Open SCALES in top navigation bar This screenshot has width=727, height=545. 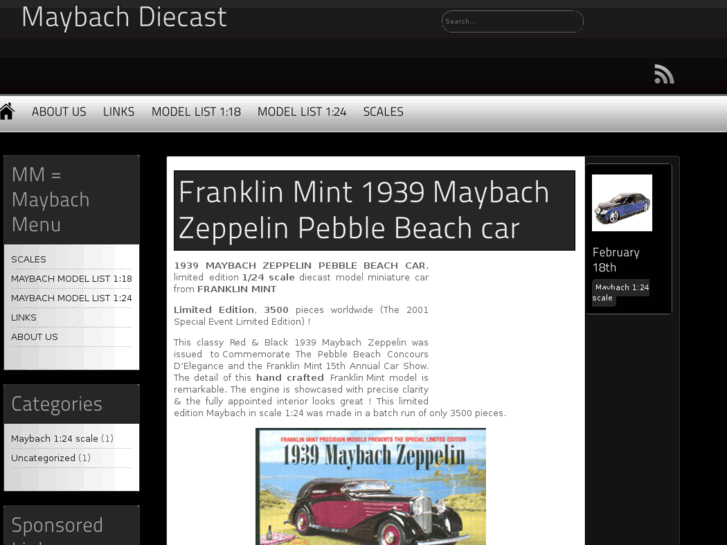383,112
